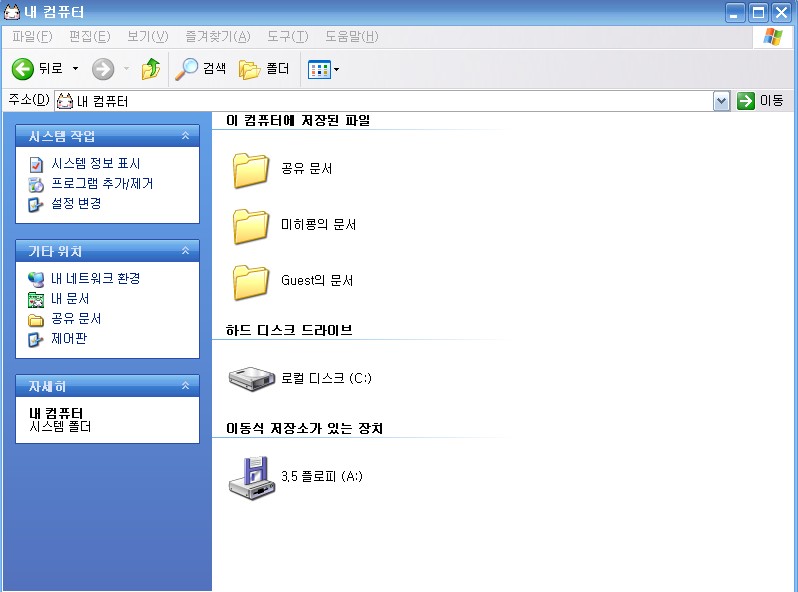Open the 즐겨찾기(A) menu
This screenshot has height=592, width=798.
pos(218,37)
